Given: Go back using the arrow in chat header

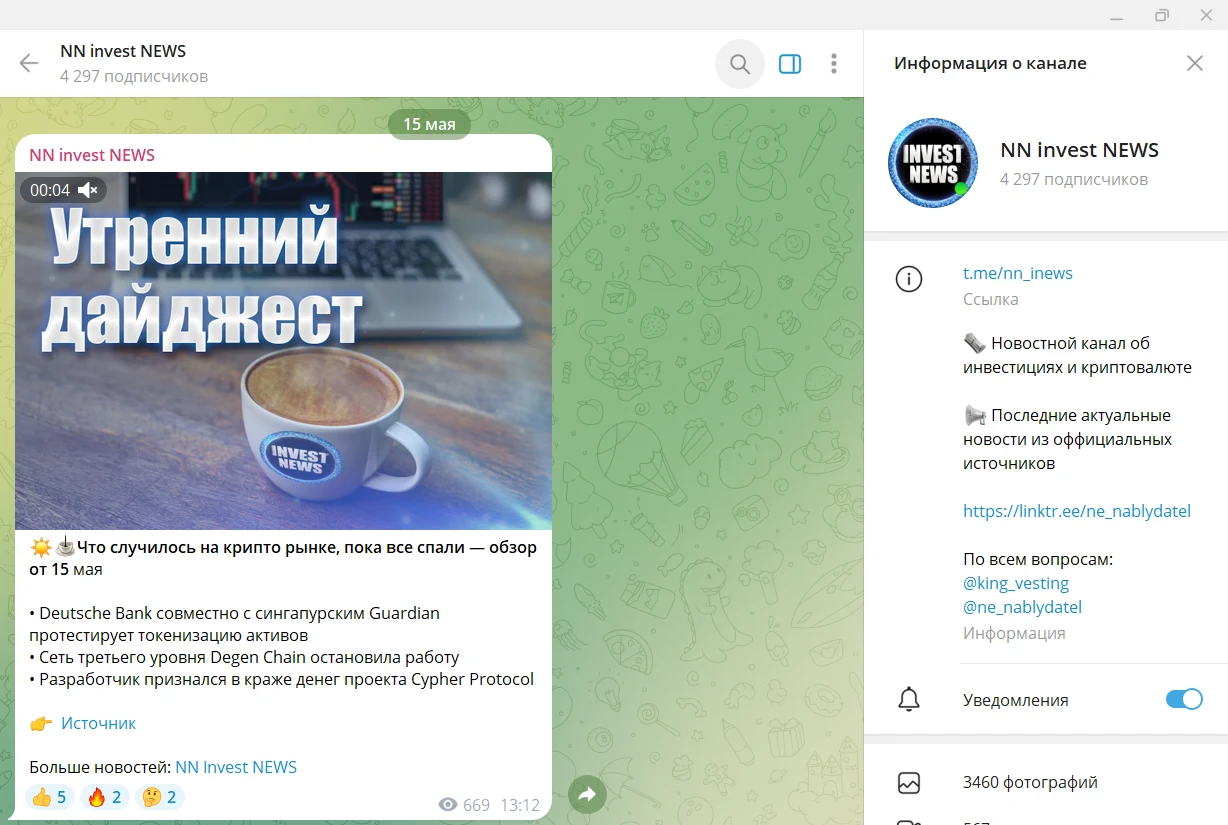Looking at the screenshot, I should [29, 64].
